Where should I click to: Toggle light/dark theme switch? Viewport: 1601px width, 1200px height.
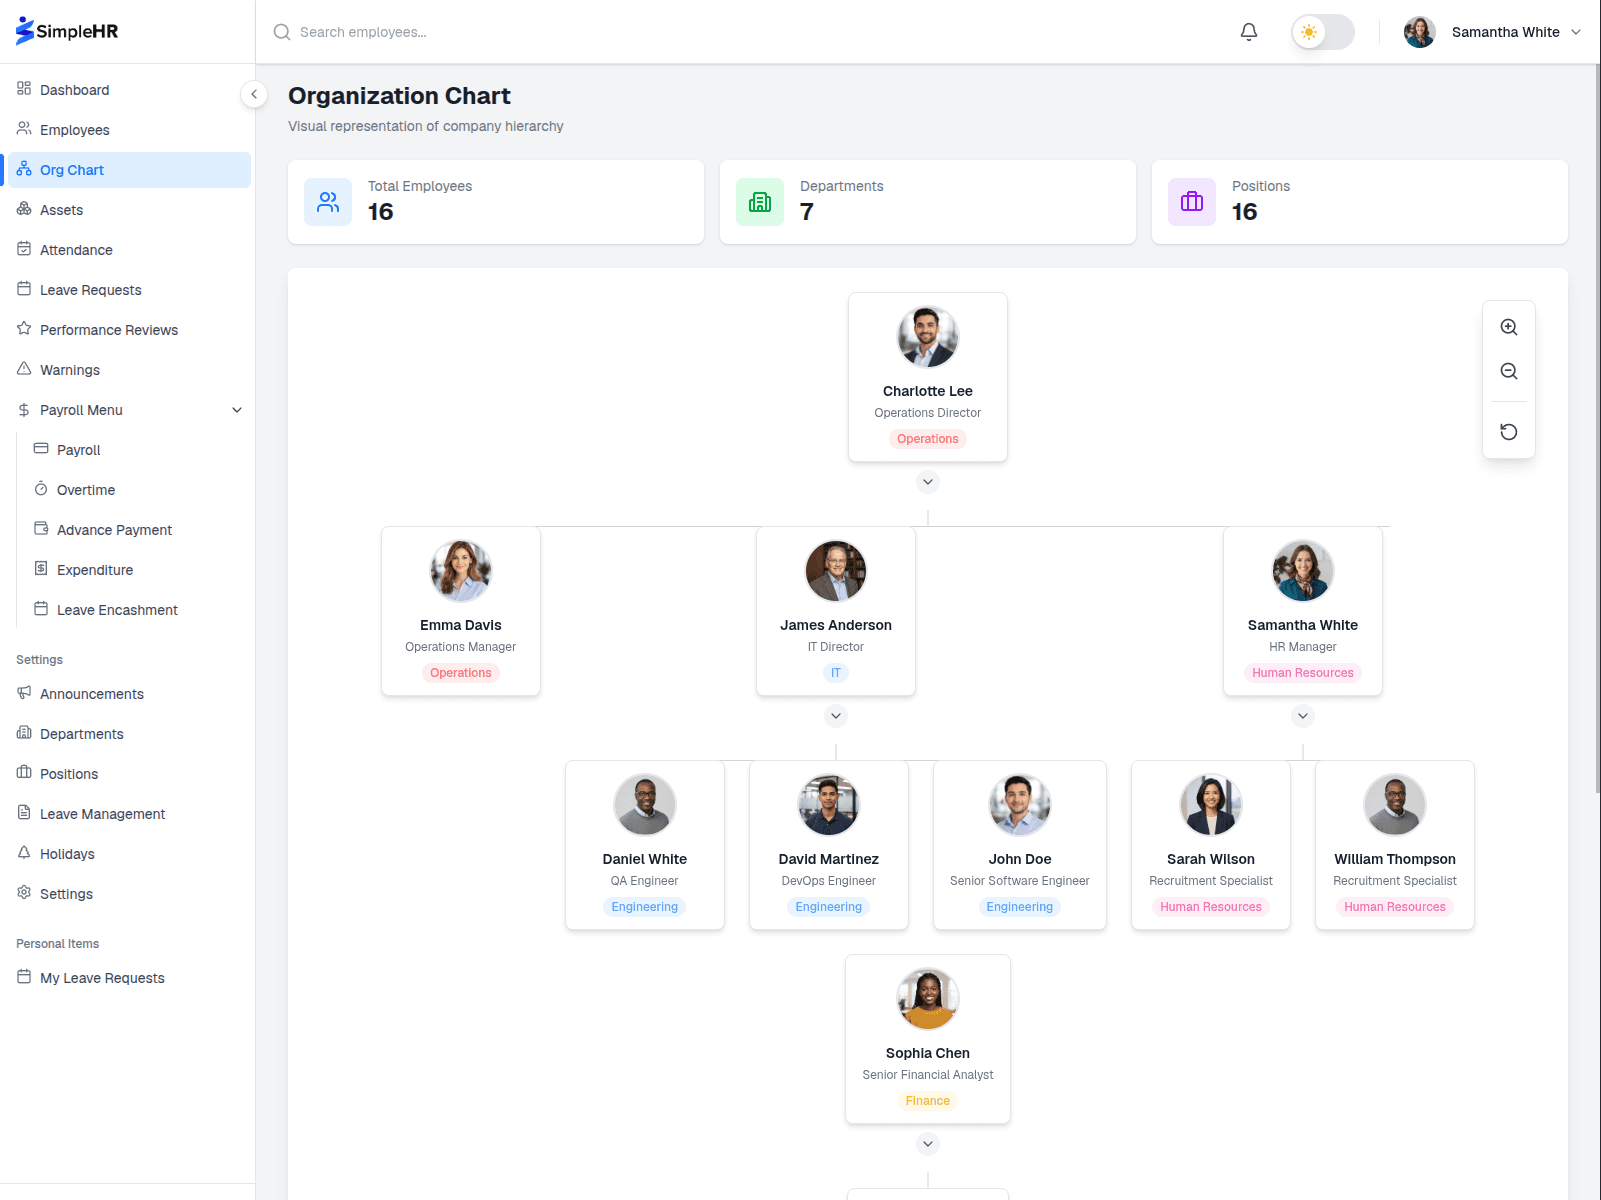point(1322,31)
